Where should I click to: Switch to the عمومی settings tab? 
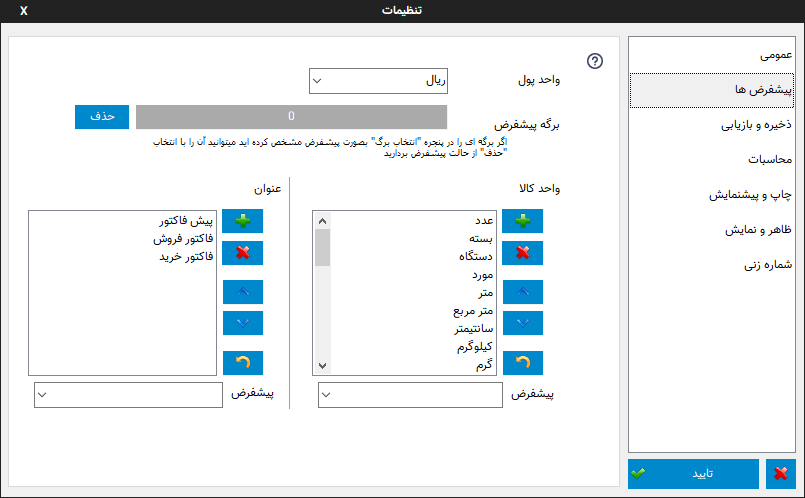[x=776, y=55]
